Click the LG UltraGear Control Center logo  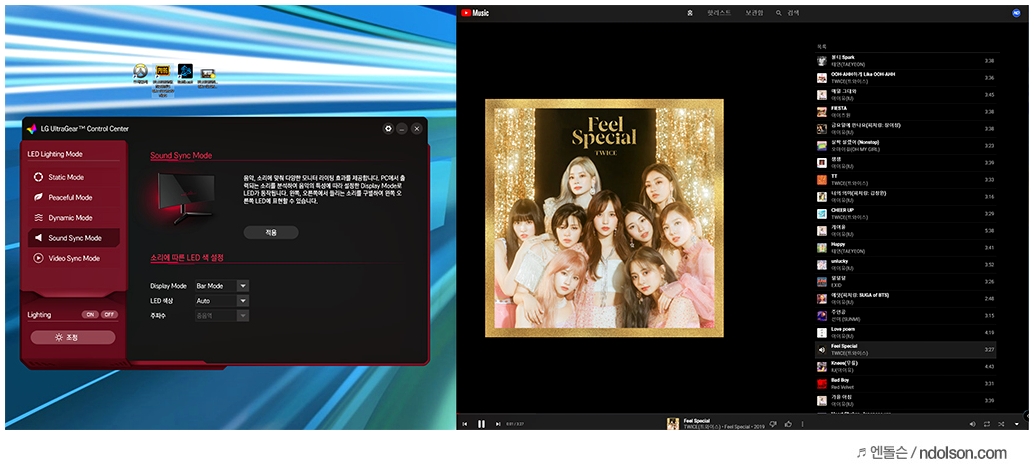(x=32, y=129)
